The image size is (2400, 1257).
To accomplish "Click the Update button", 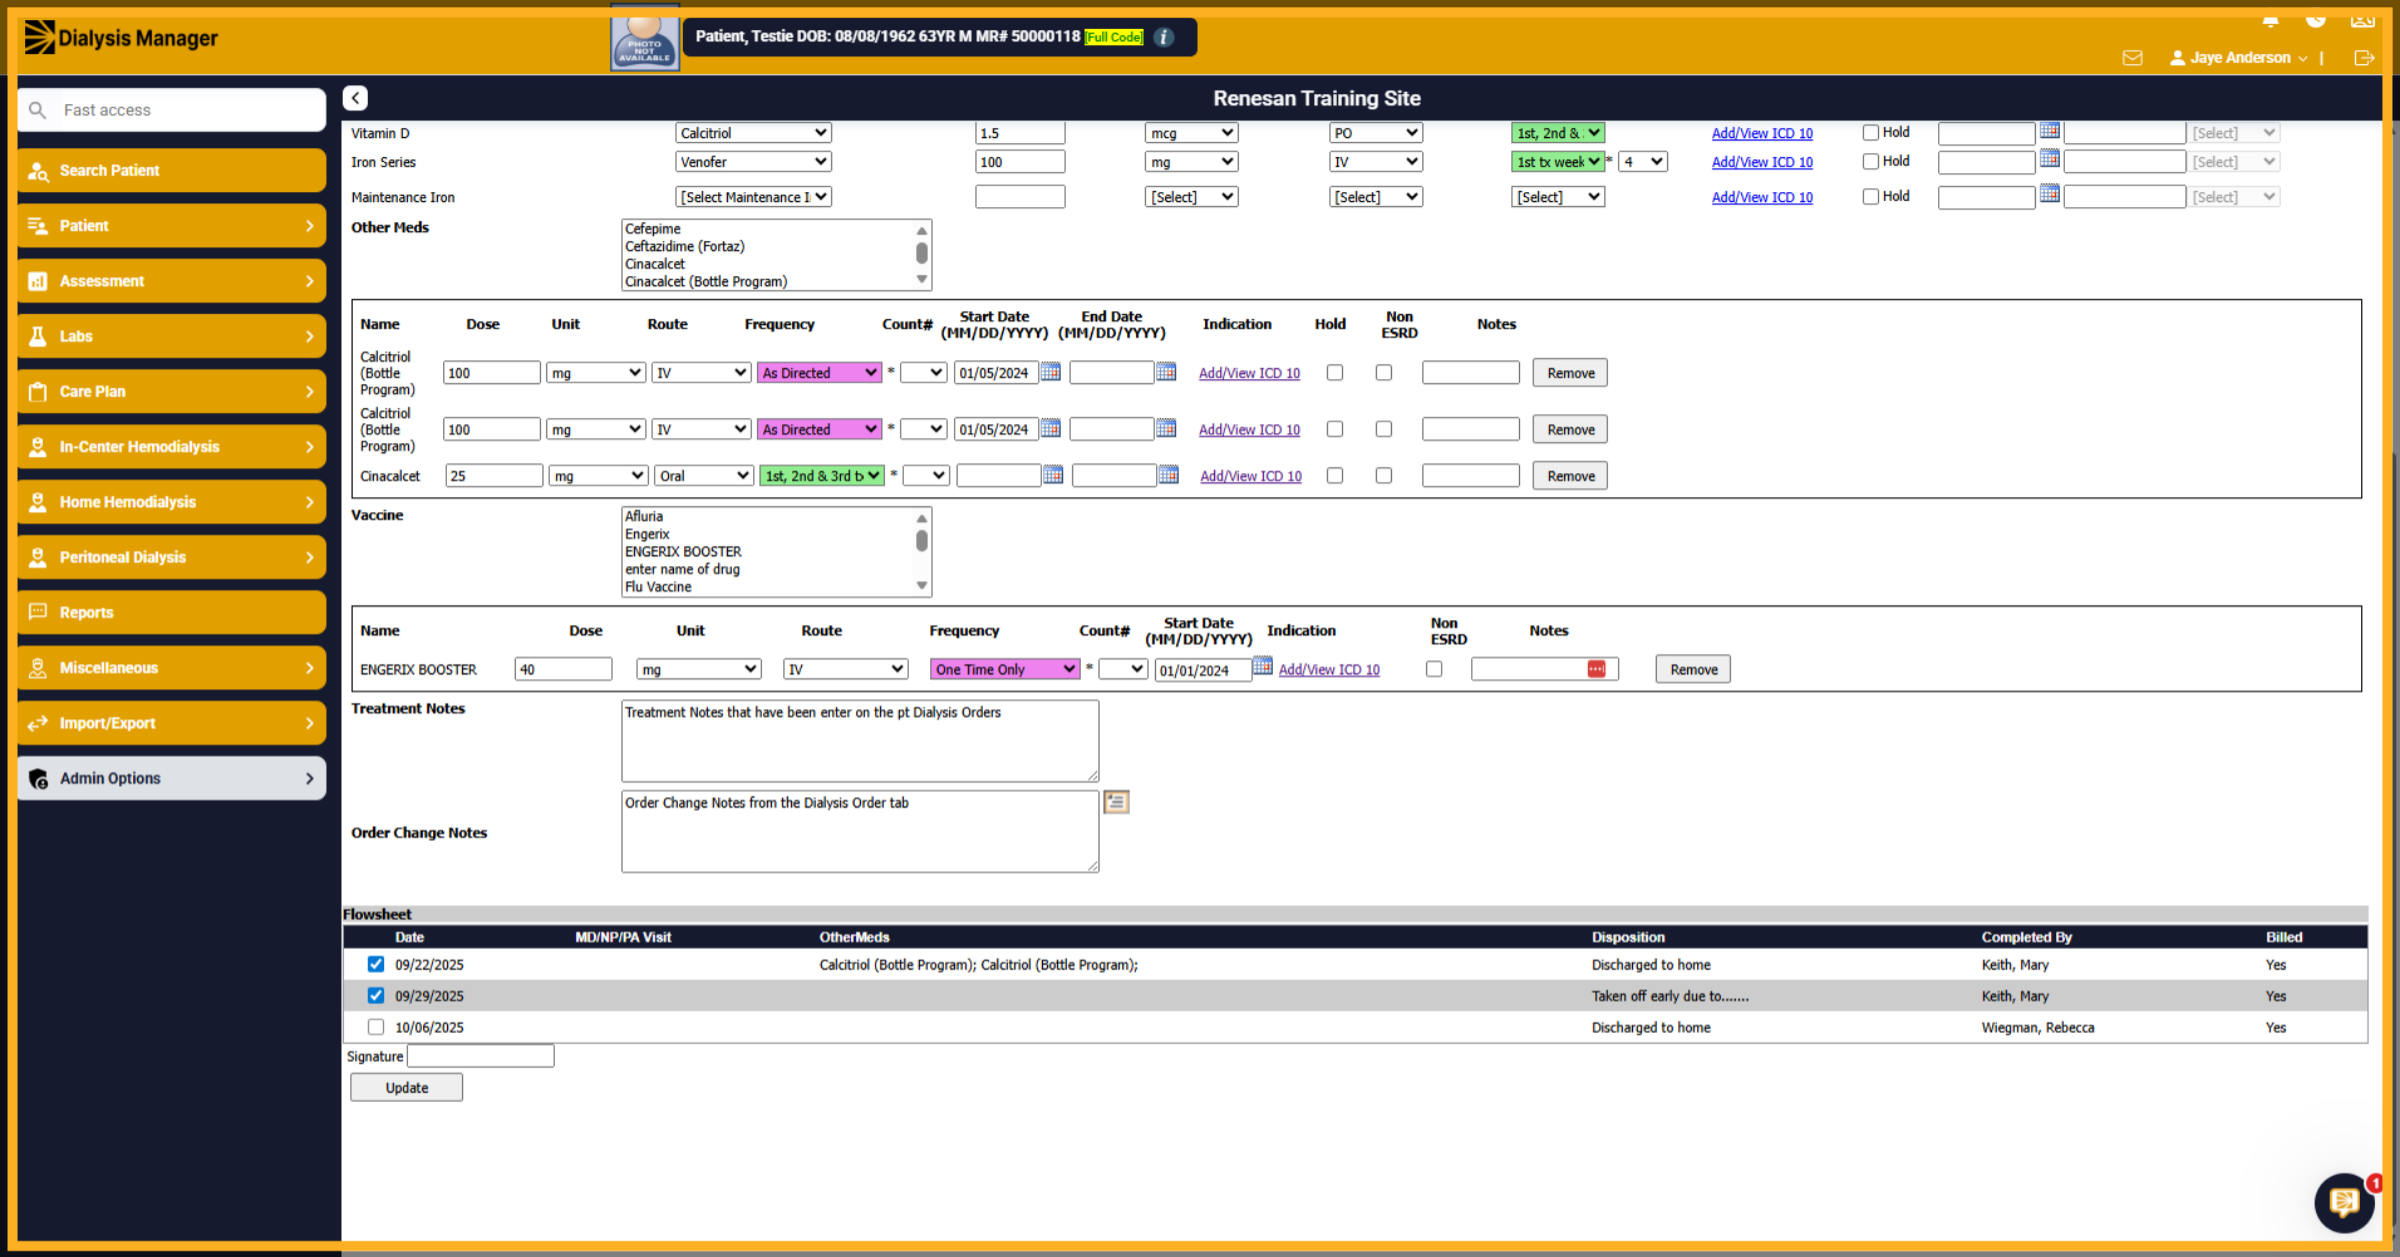I will 406,1087.
